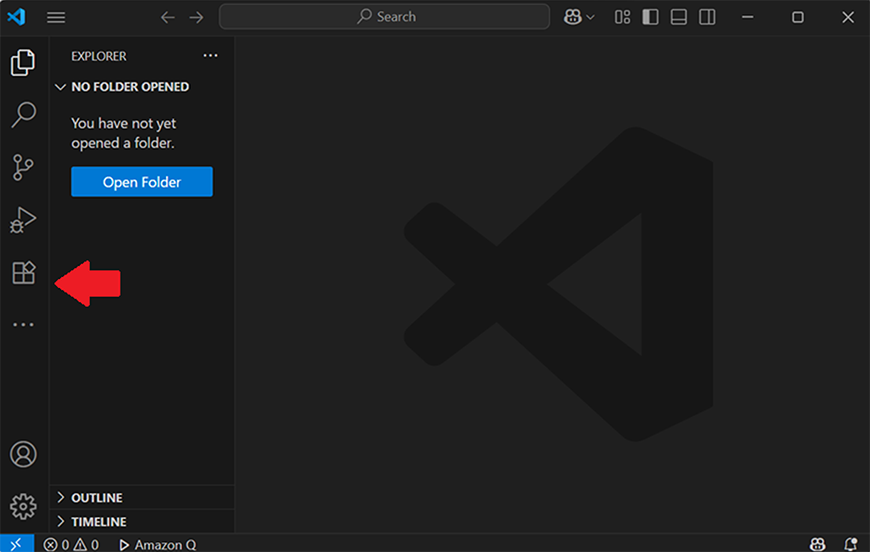Image resolution: width=870 pixels, height=552 pixels.
Task: Open the Explorer view in activity bar
Action: [23, 62]
